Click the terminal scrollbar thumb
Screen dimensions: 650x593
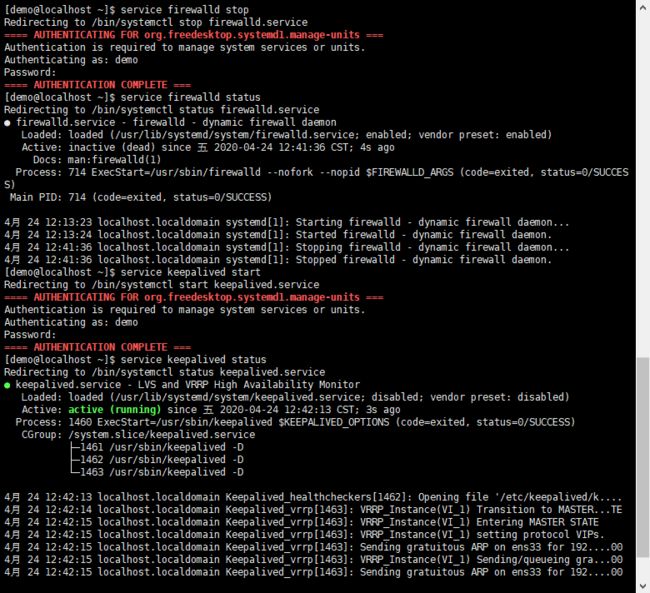pyautogui.click(x=643, y=457)
